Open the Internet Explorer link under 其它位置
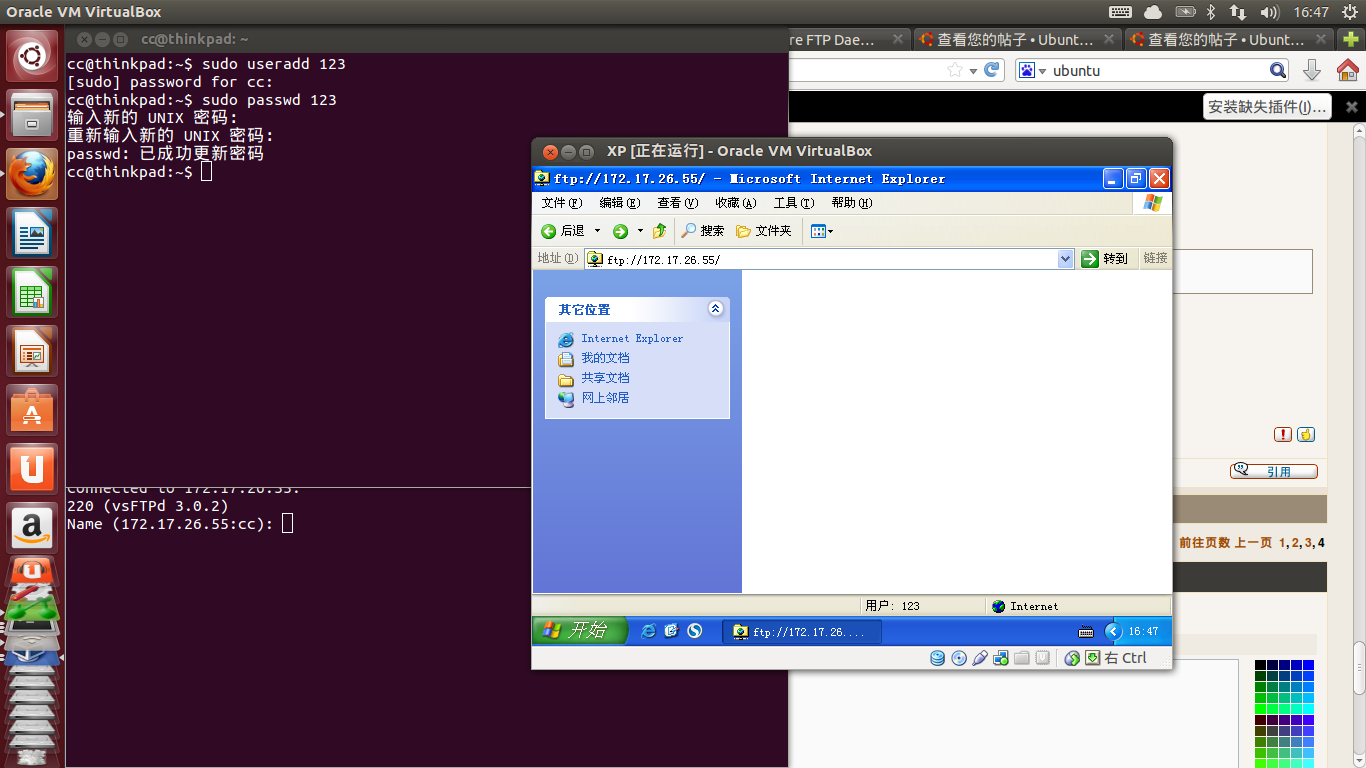The height and width of the screenshot is (768, 1366). coord(632,339)
